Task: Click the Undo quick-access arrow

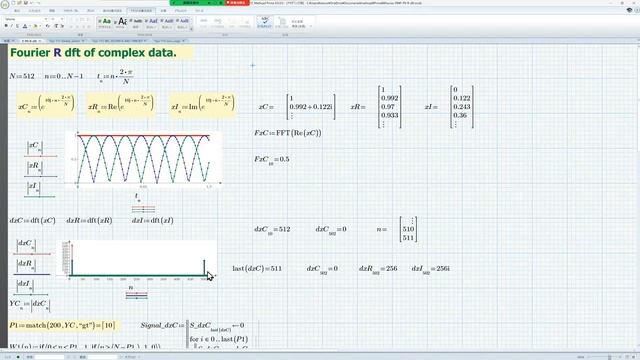Action: point(31,3)
